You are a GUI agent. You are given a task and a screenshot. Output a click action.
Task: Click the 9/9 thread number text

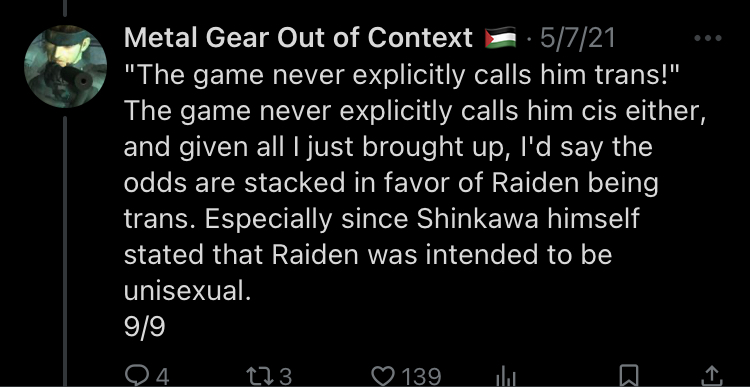coord(144,327)
